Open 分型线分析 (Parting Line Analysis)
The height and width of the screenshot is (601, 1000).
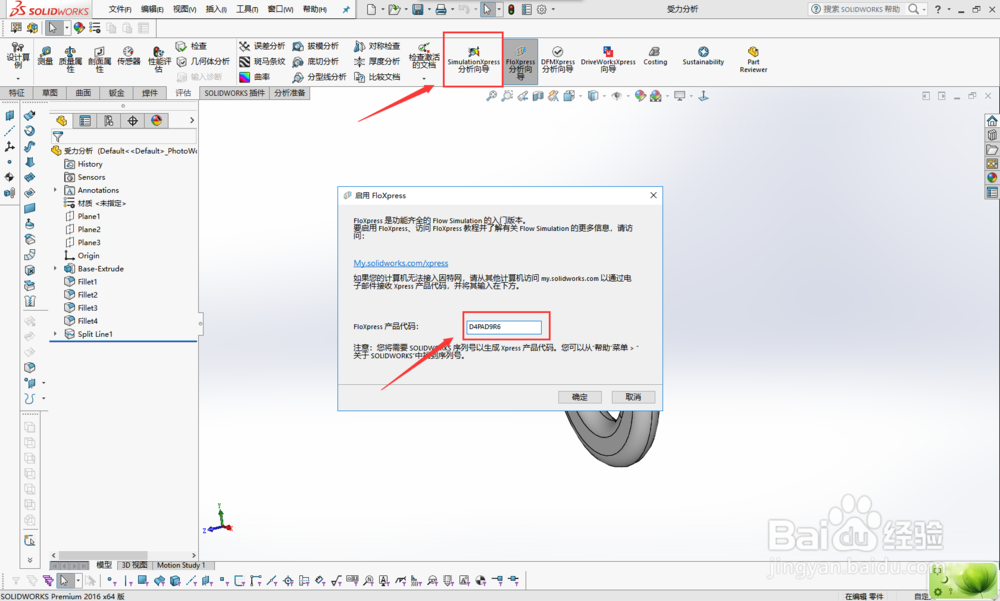(x=320, y=77)
